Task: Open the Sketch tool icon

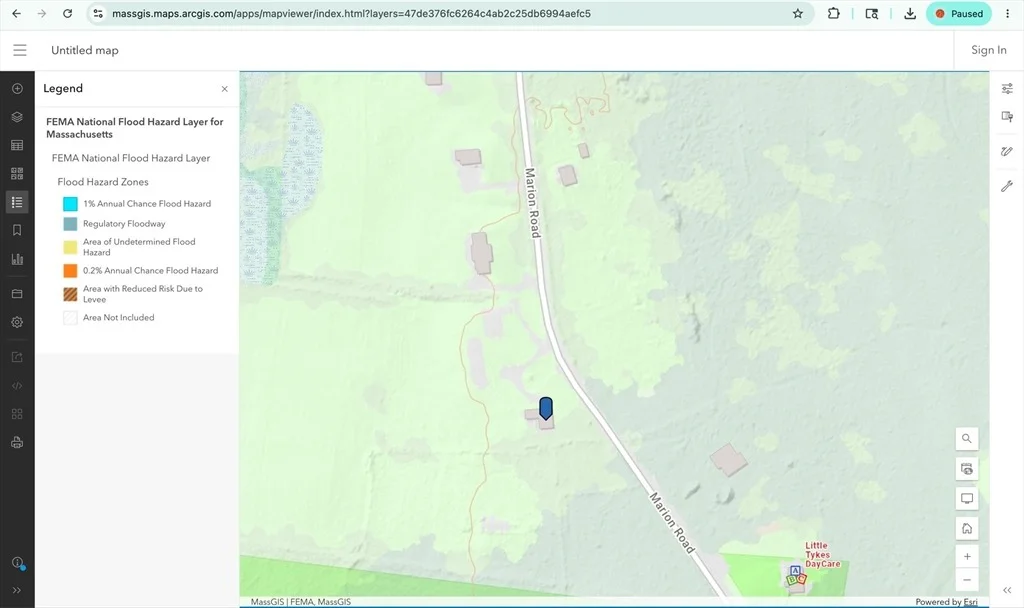Action: tap(1007, 152)
